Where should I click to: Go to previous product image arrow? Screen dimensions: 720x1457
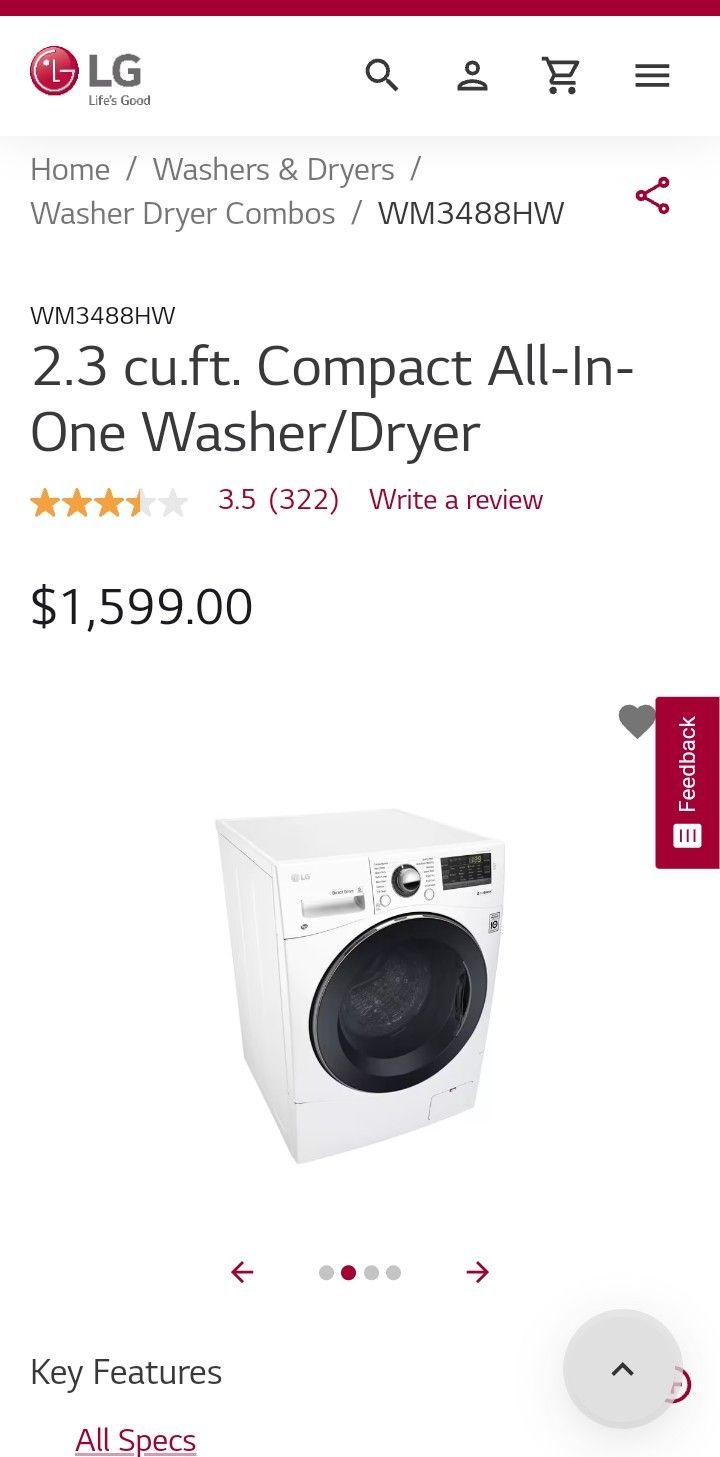pos(242,1272)
